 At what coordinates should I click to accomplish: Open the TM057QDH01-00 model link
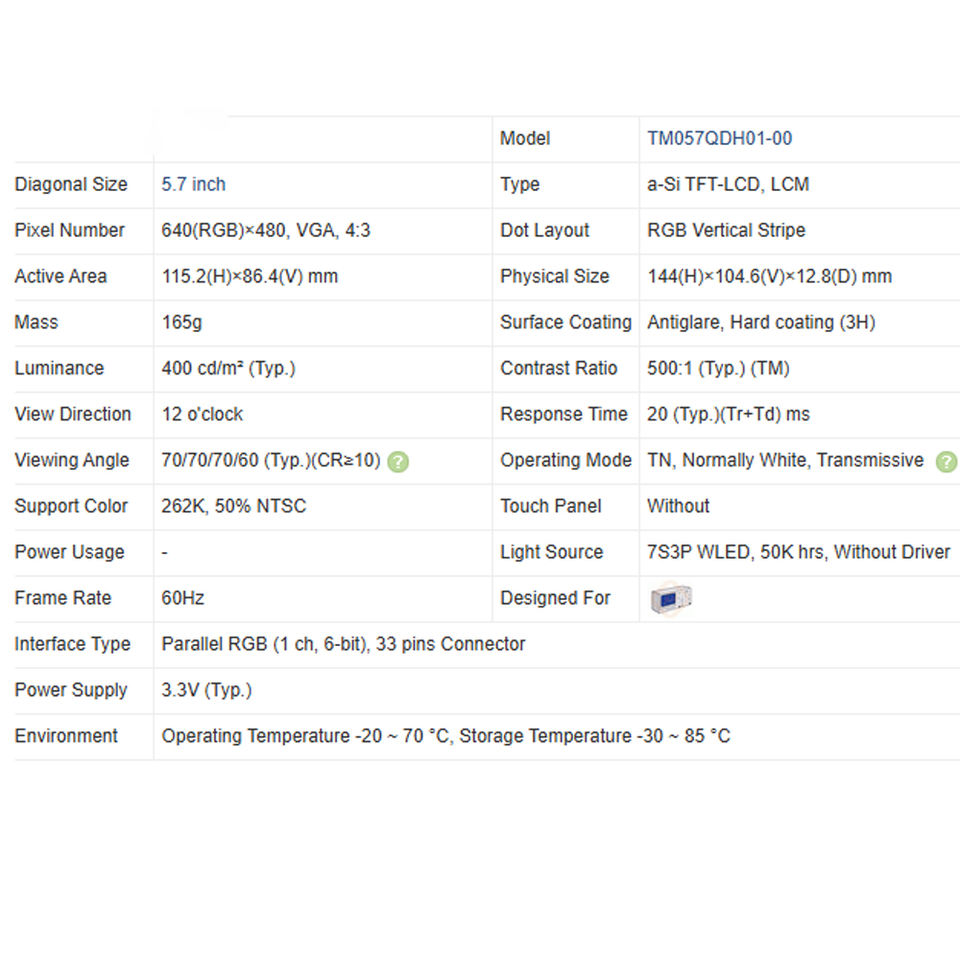[719, 138]
